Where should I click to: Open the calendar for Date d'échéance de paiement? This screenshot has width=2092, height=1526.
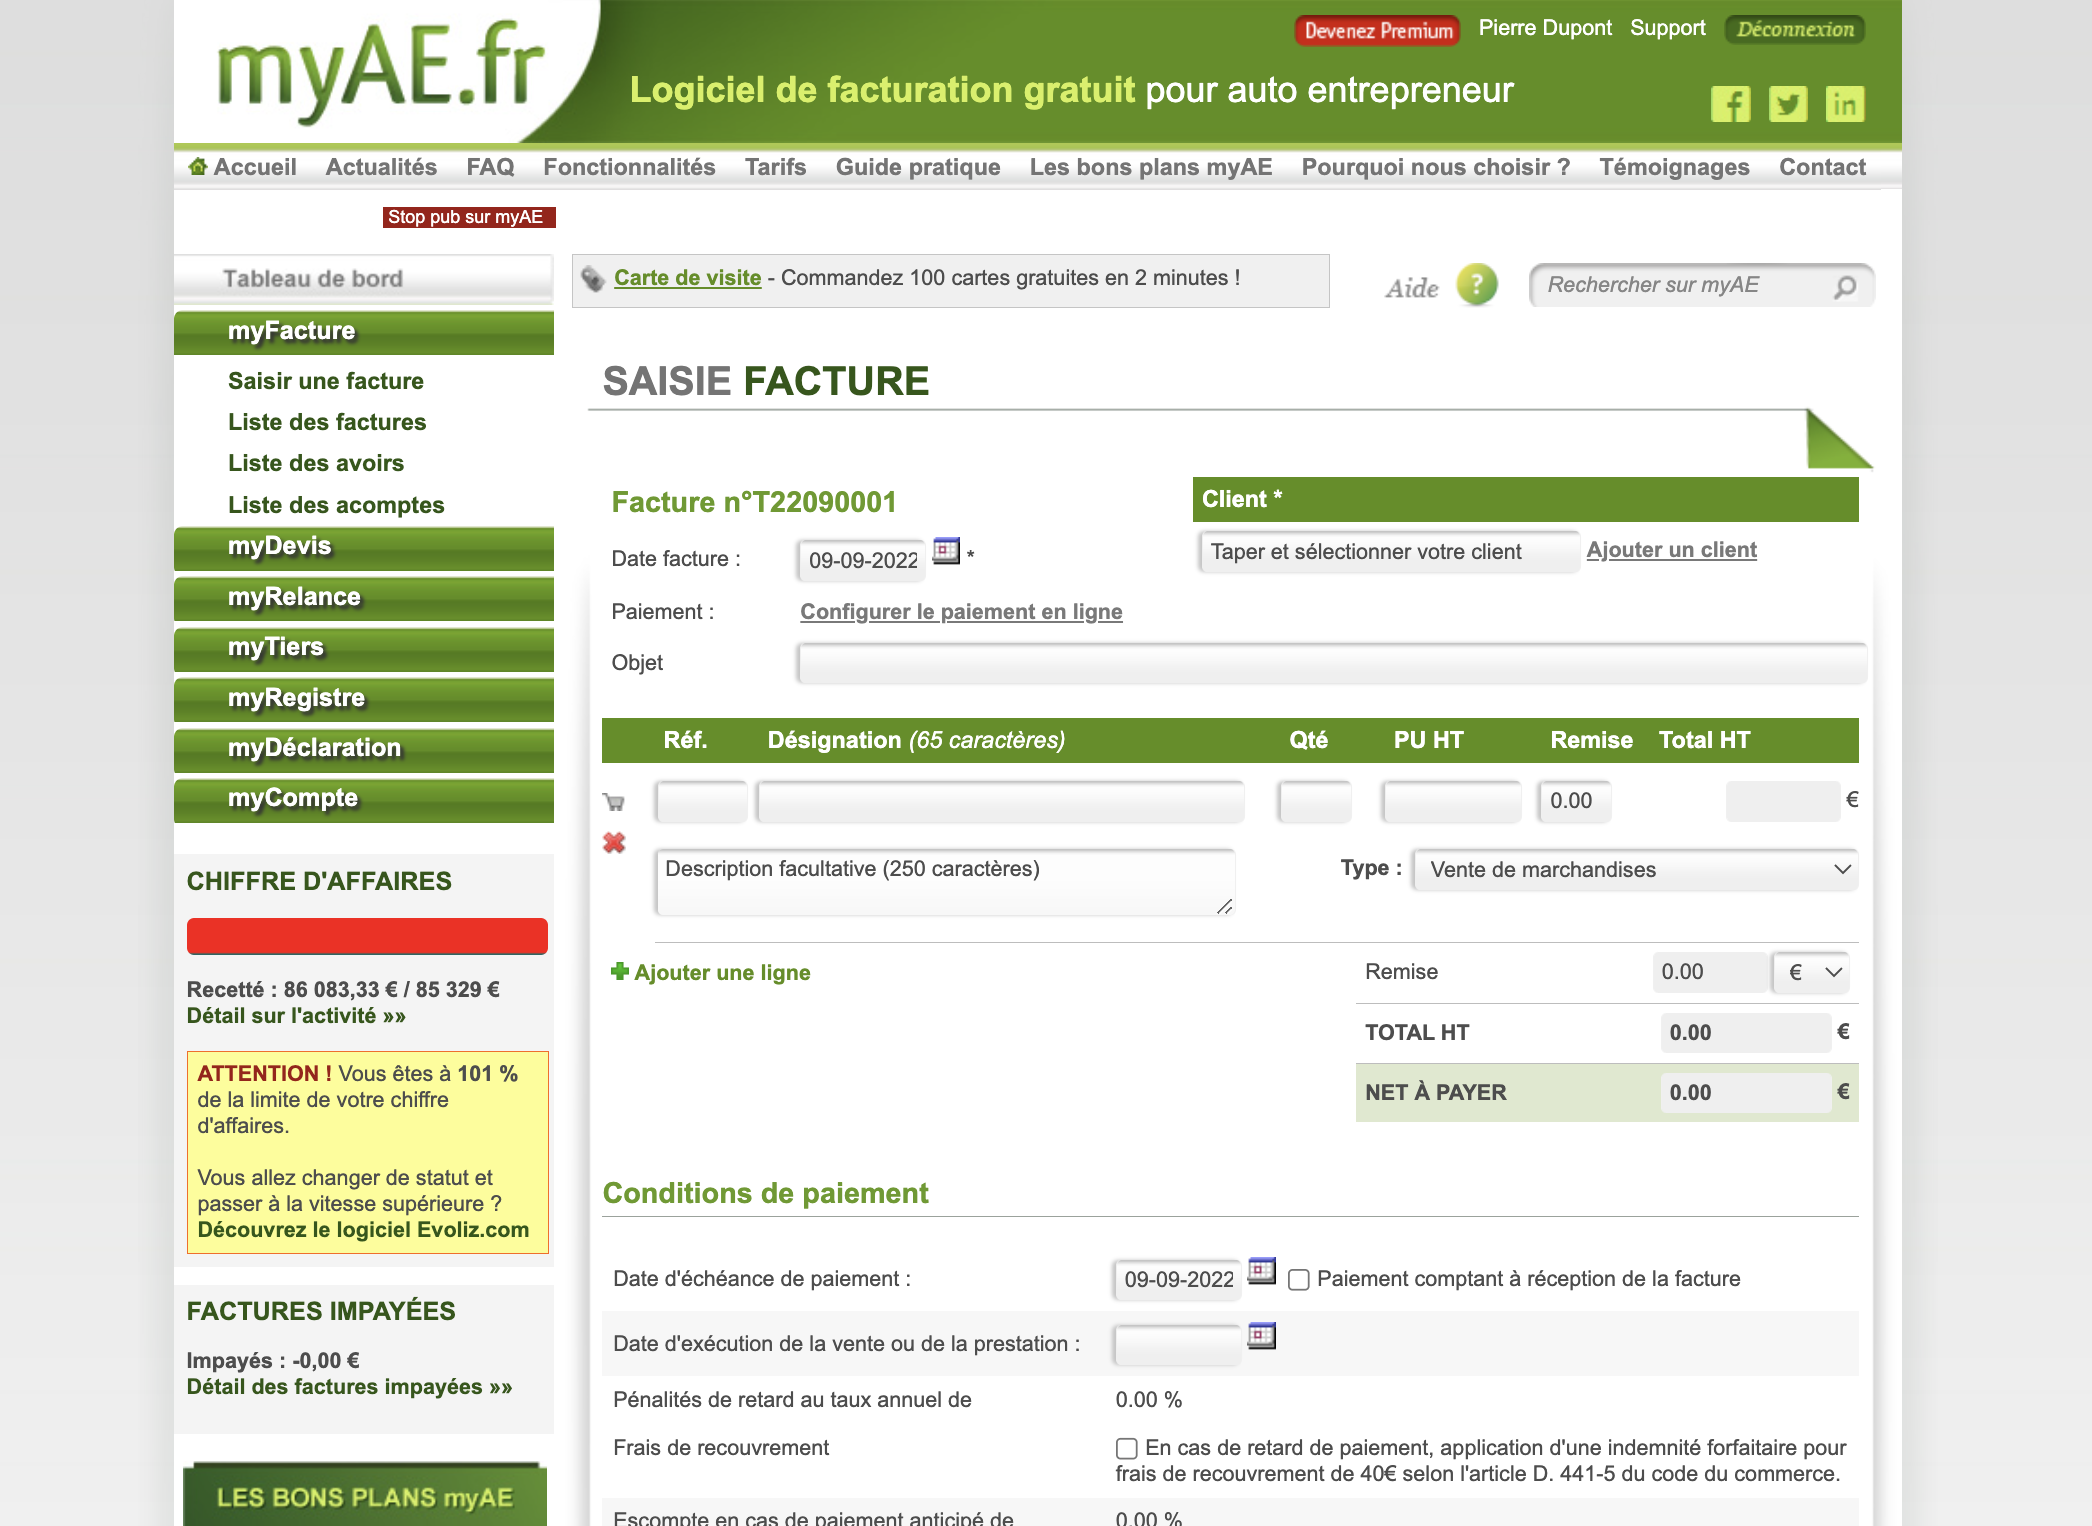(1262, 1274)
